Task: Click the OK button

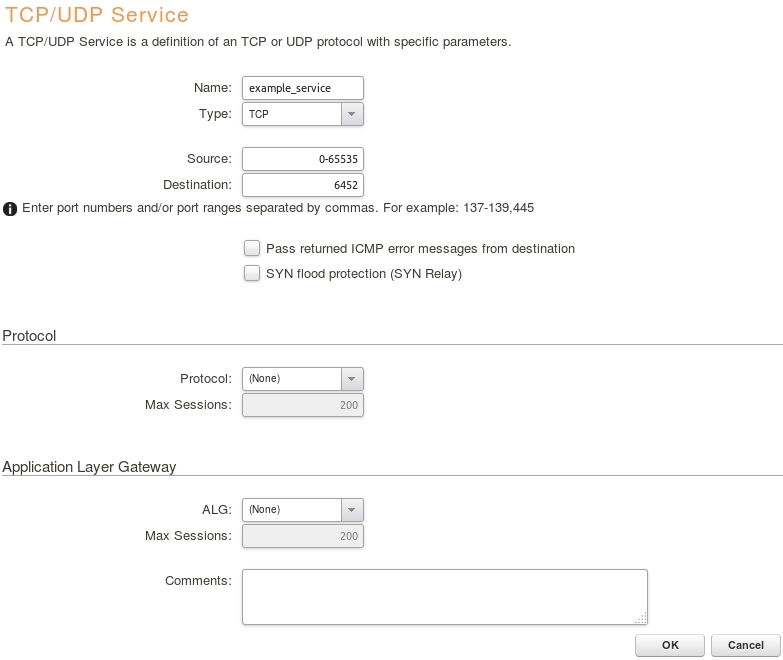Action: [670, 645]
